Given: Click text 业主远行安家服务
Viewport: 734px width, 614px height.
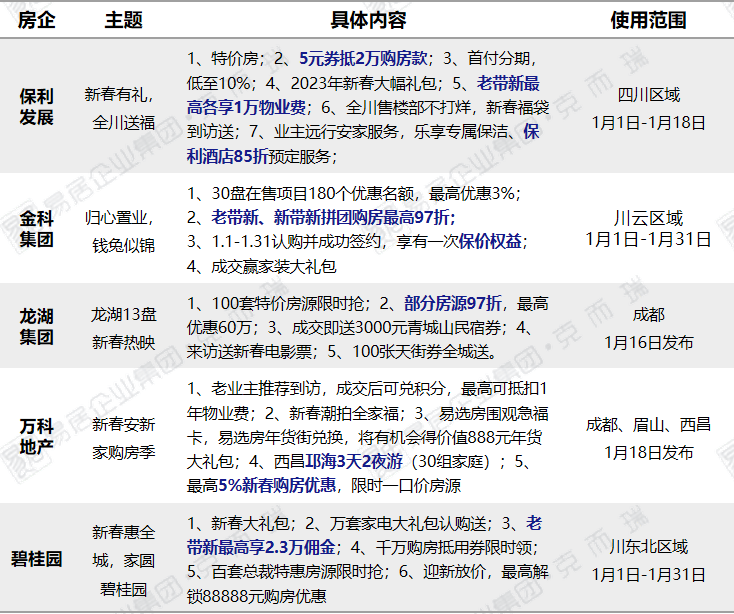Looking at the screenshot, I should coord(336,132).
